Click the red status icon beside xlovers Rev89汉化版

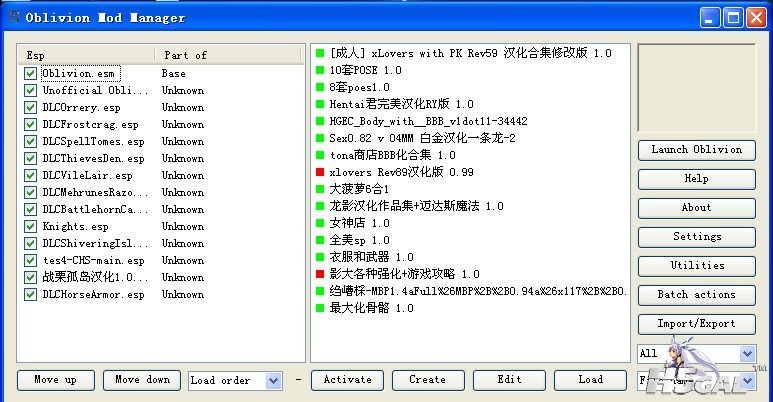321,172
